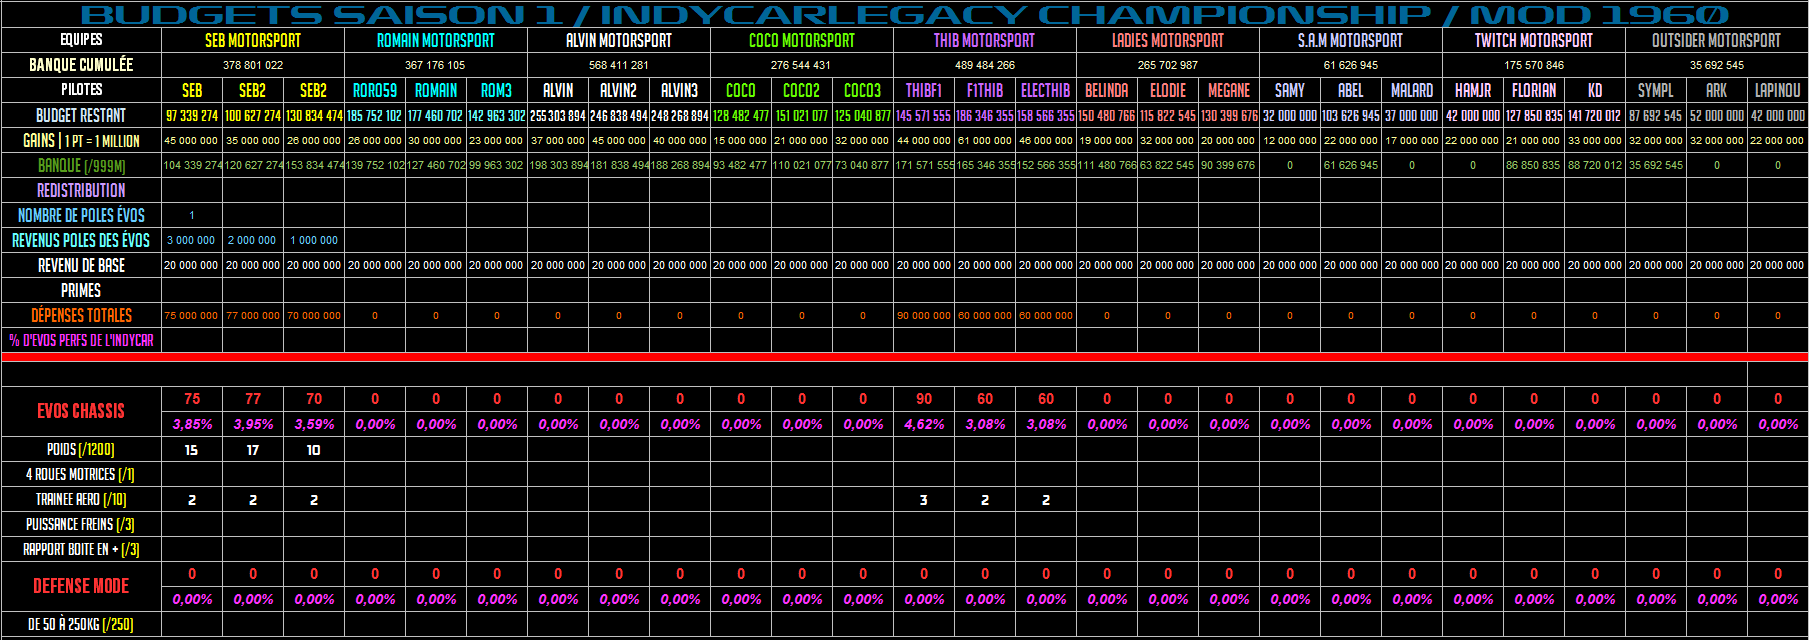Select the EVOS CHASSIS section label

pyautogui.click(x=81, y=411)
